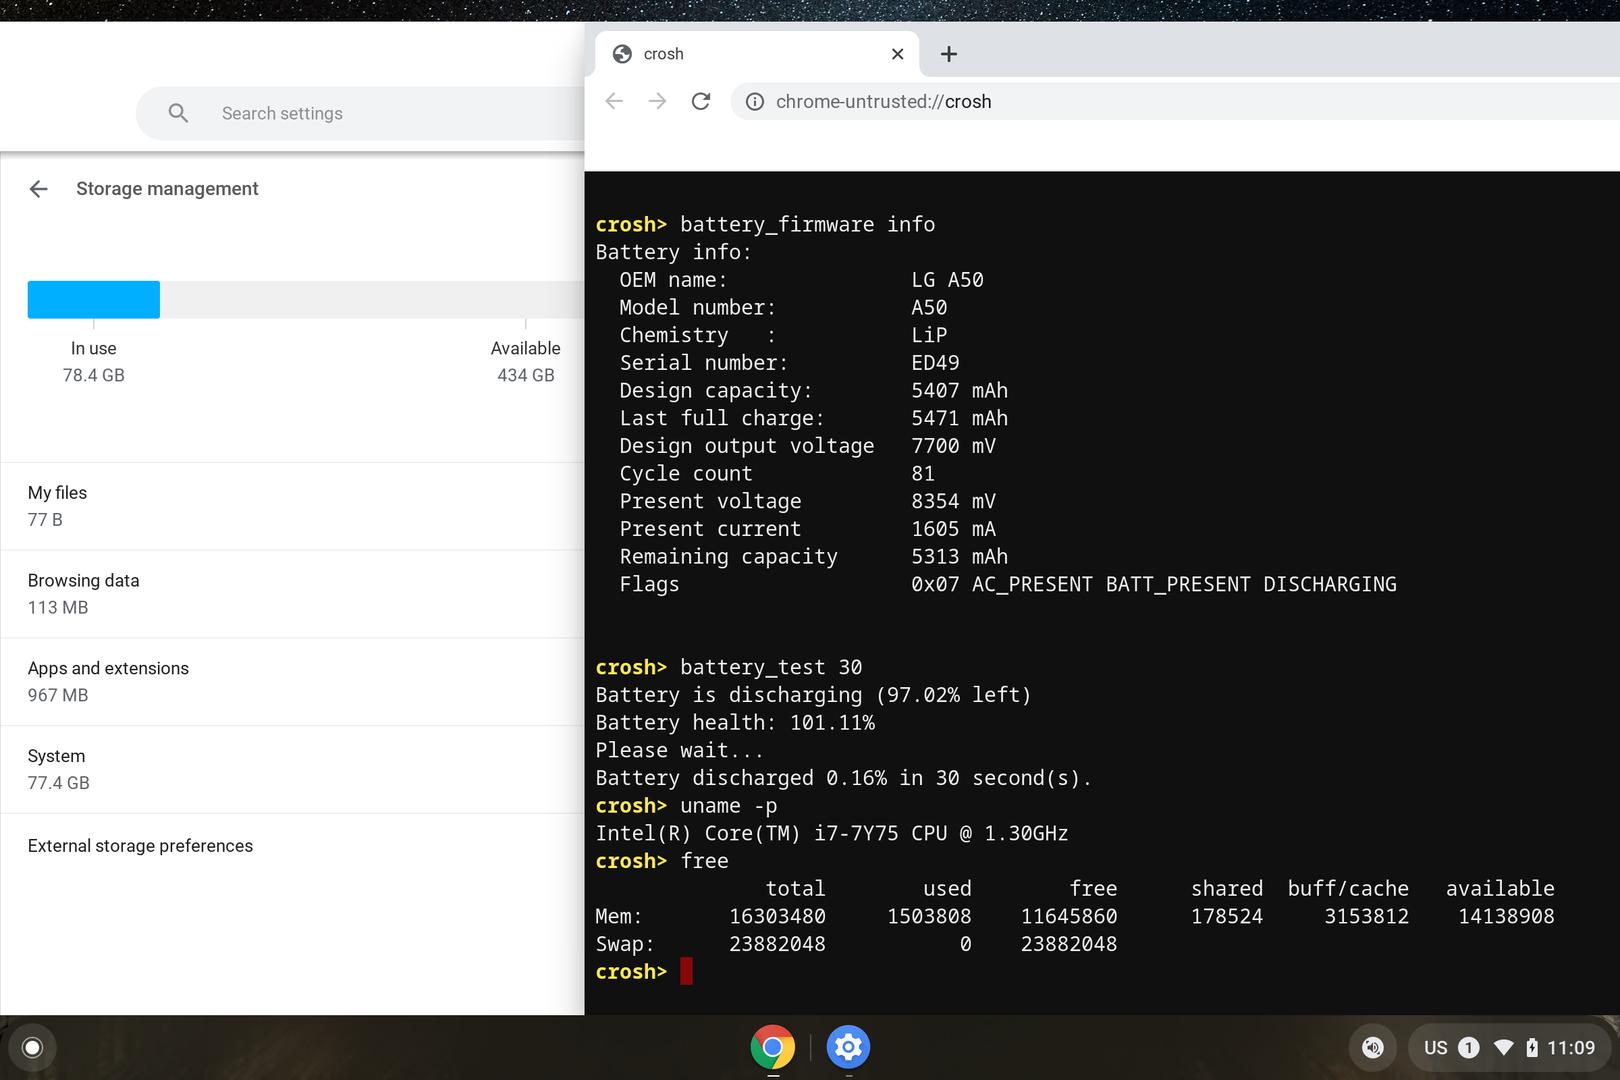Open the notification count badge
Screen dimensions: 1620x1080
[1469, 1047]
